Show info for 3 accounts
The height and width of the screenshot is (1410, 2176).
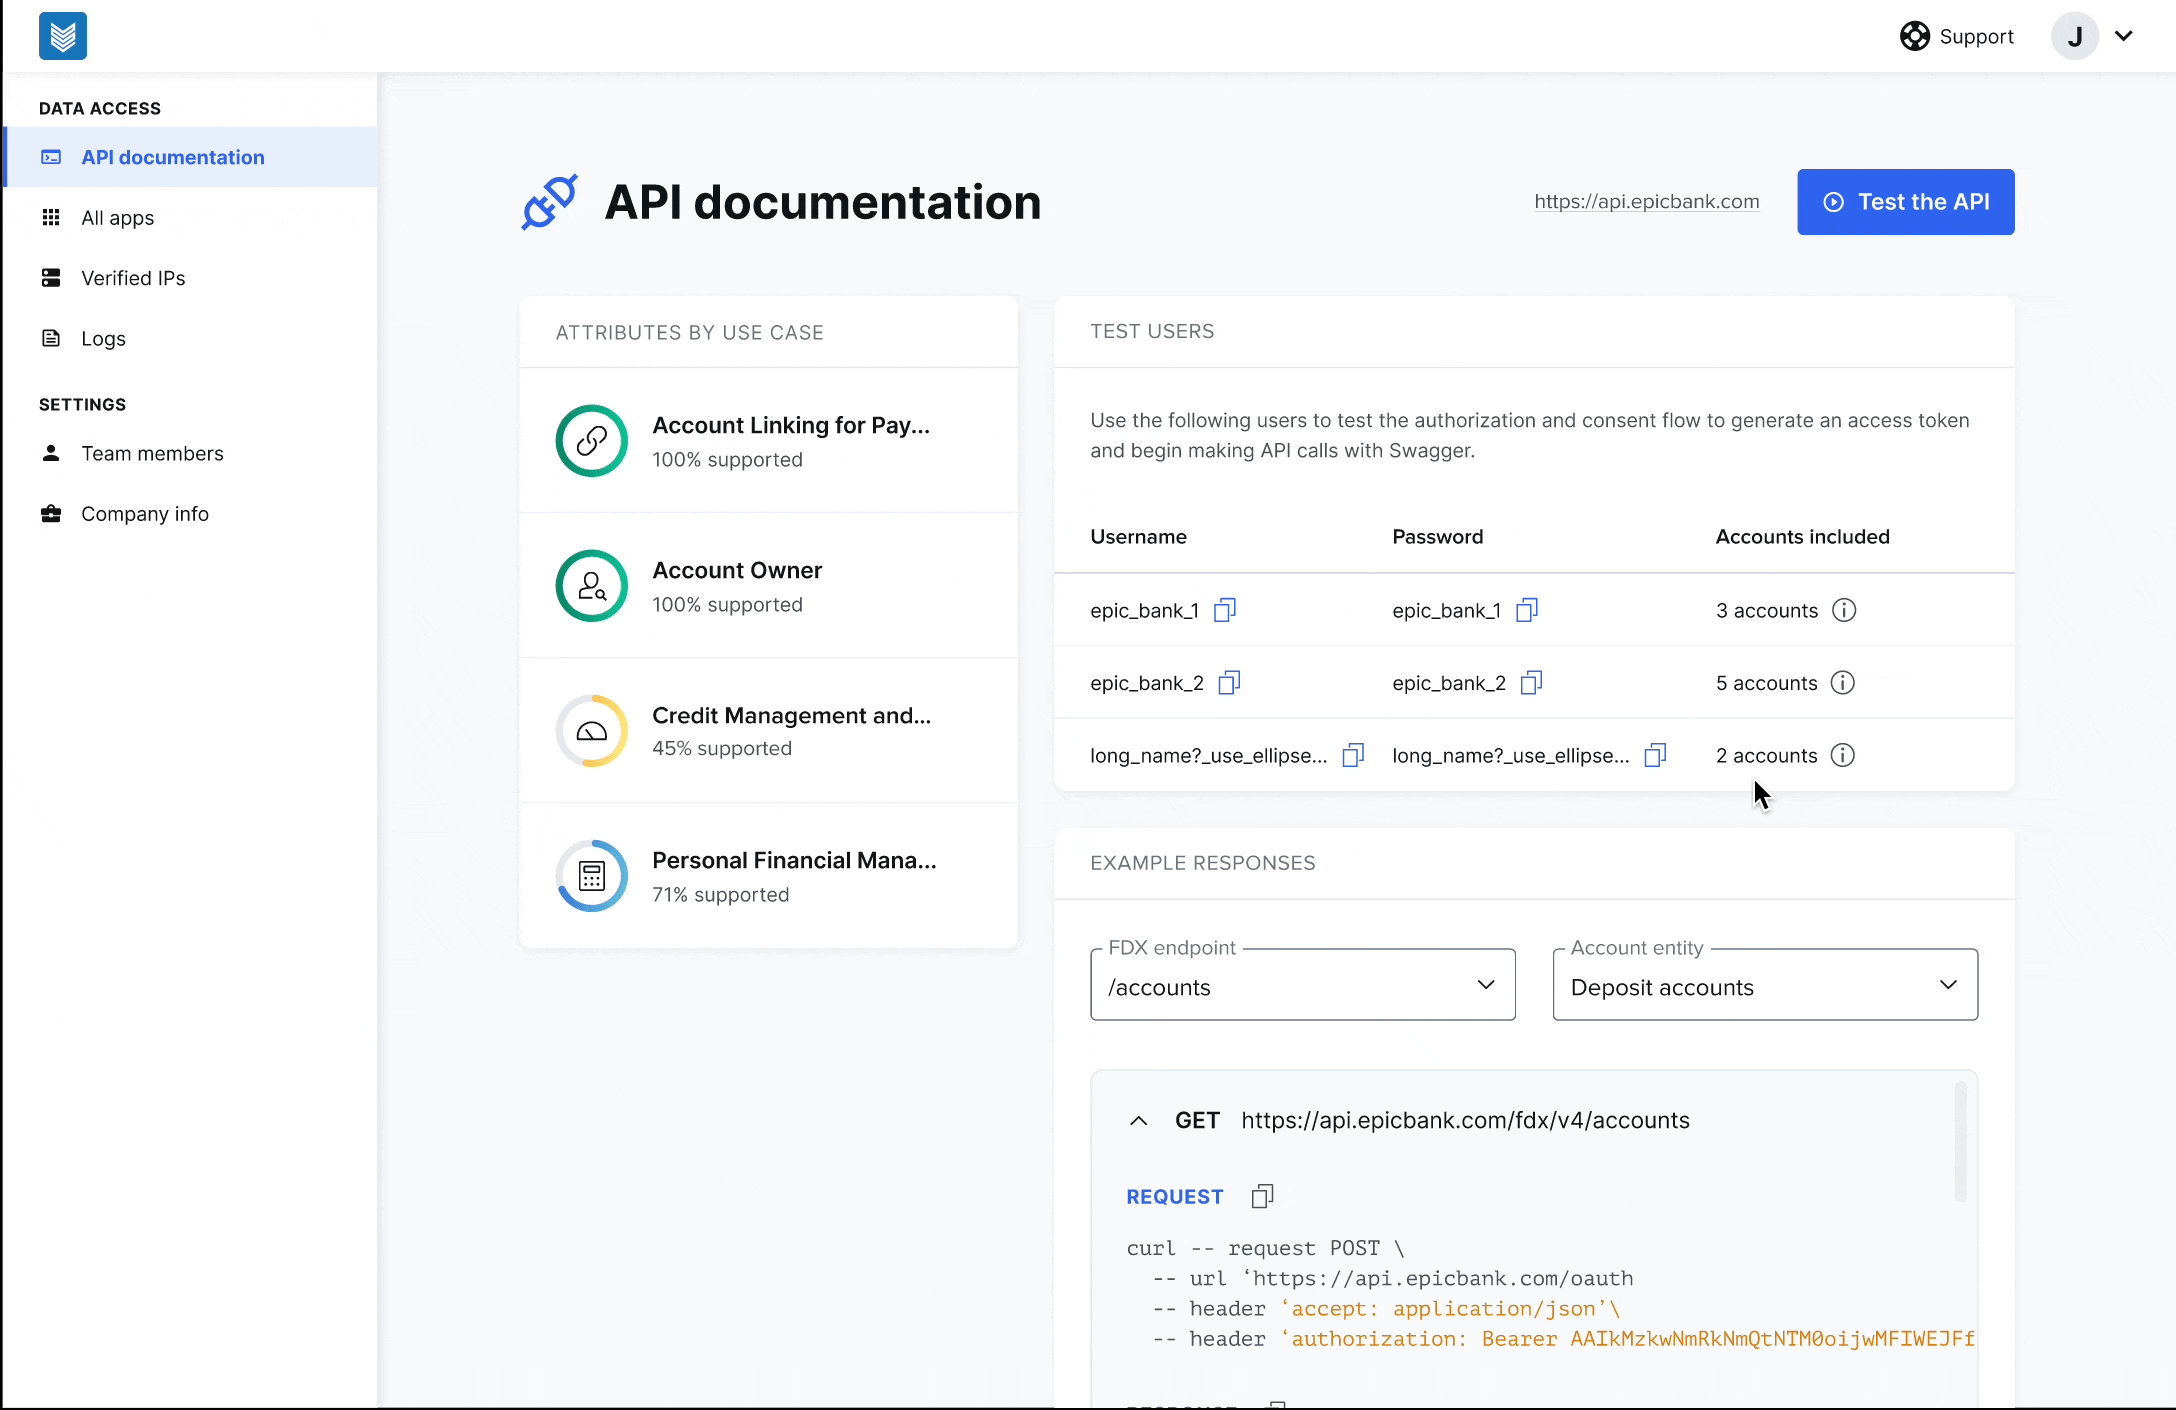click(1844, 610)
